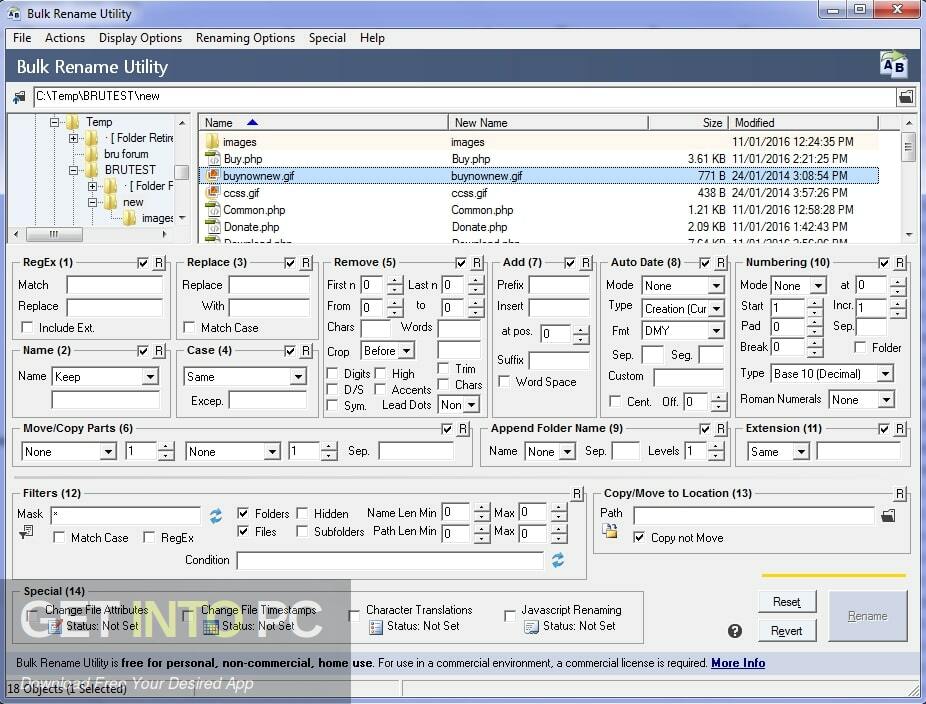
Task: Enable Character Translations checkbox
Action: pyautogui.click(x=354, y=616)
